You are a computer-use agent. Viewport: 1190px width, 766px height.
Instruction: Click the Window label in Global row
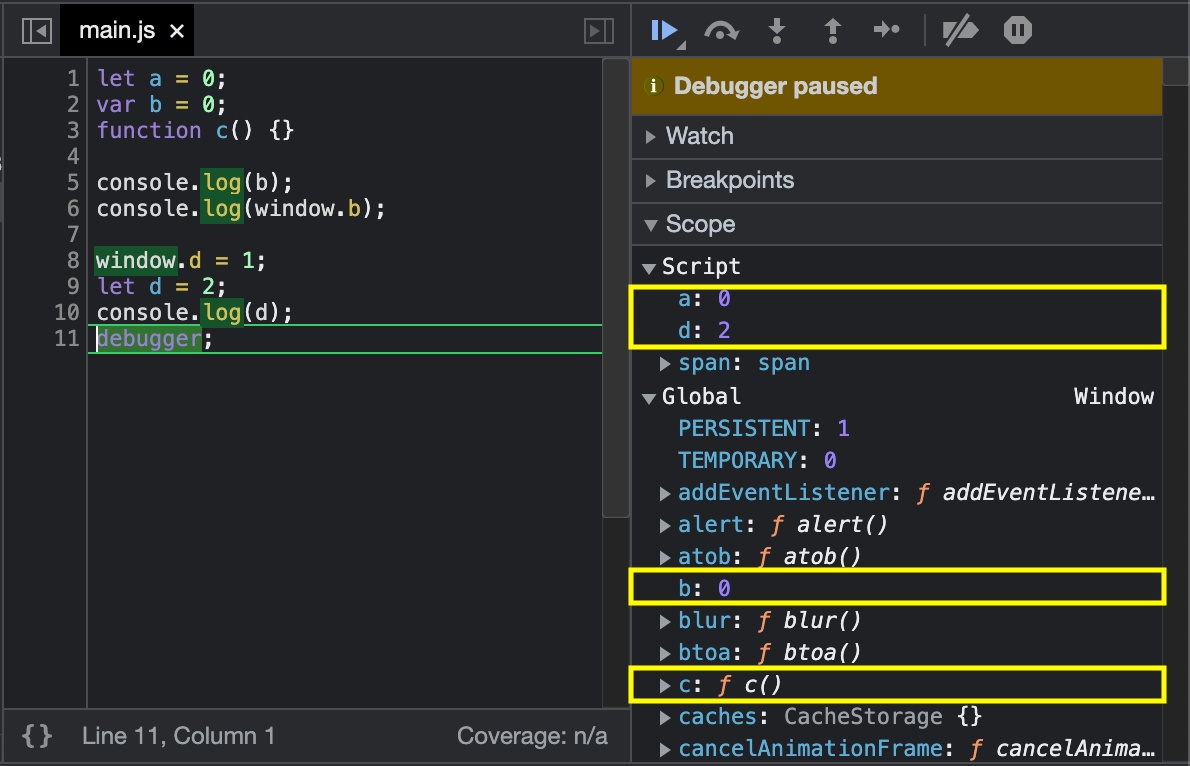[1113, 396]
